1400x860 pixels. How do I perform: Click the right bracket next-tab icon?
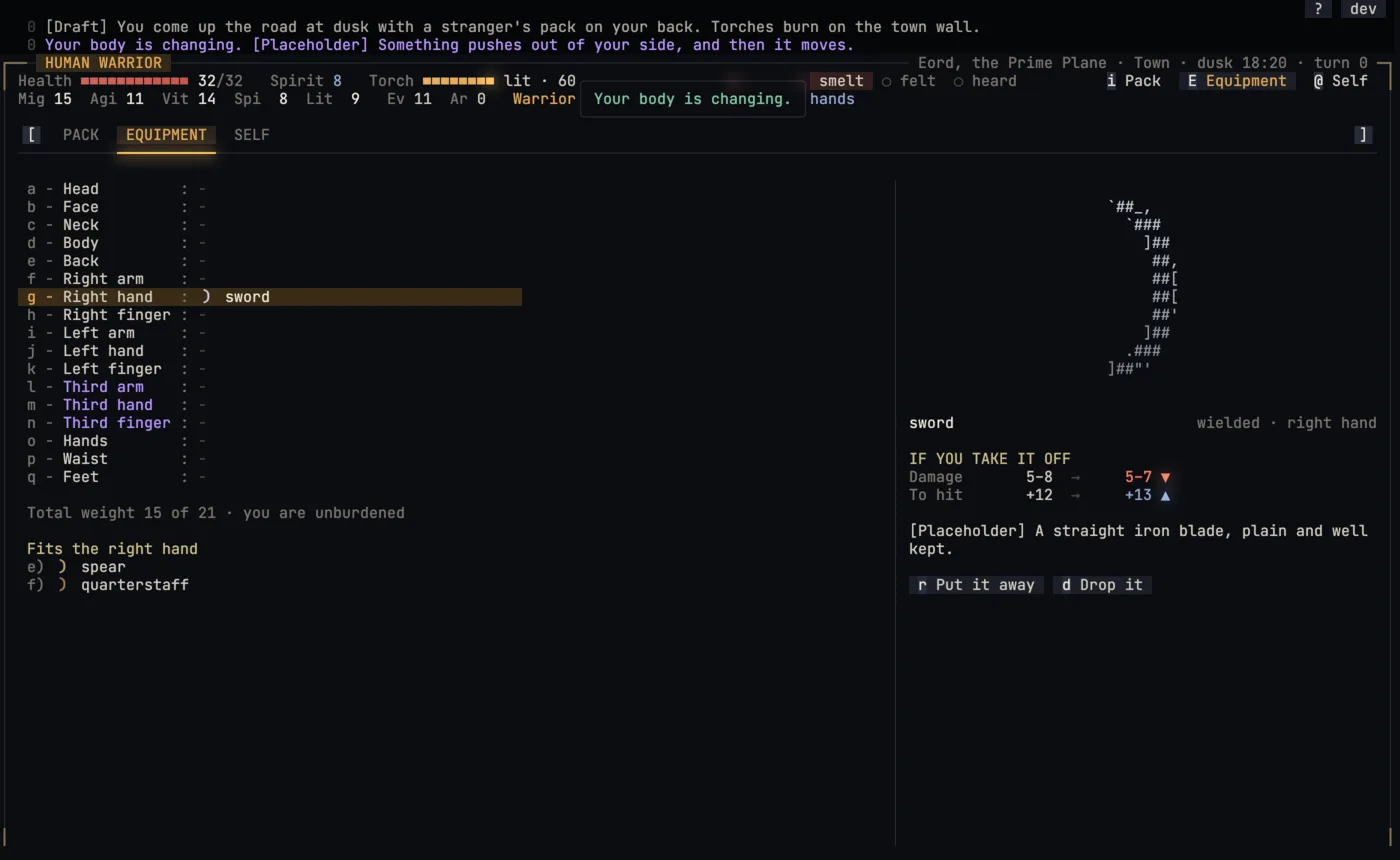click(x=1363, y=134)
